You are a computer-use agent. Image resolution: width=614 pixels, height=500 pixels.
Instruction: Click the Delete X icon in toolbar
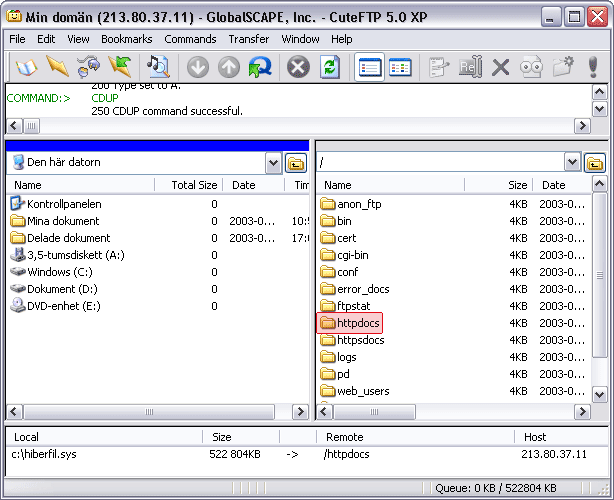[x=501, y=67]
